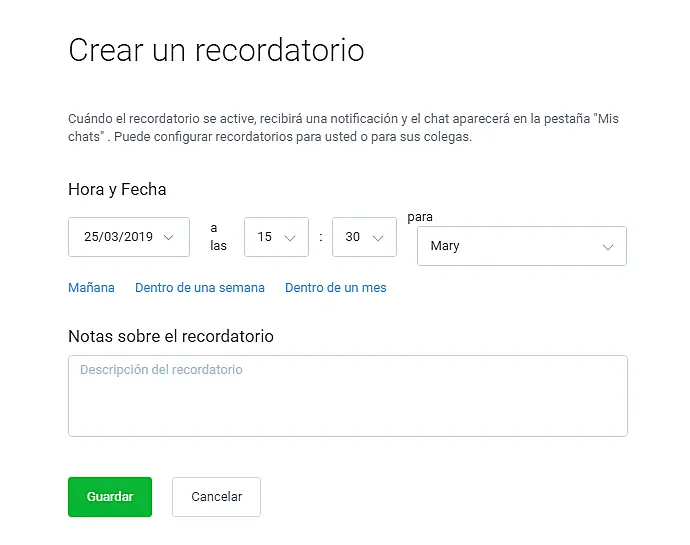Viewport: 690px width, 545px height.
Task: Pick the 'Dentro de un mes' shortcut
Action: pos(335,288)
